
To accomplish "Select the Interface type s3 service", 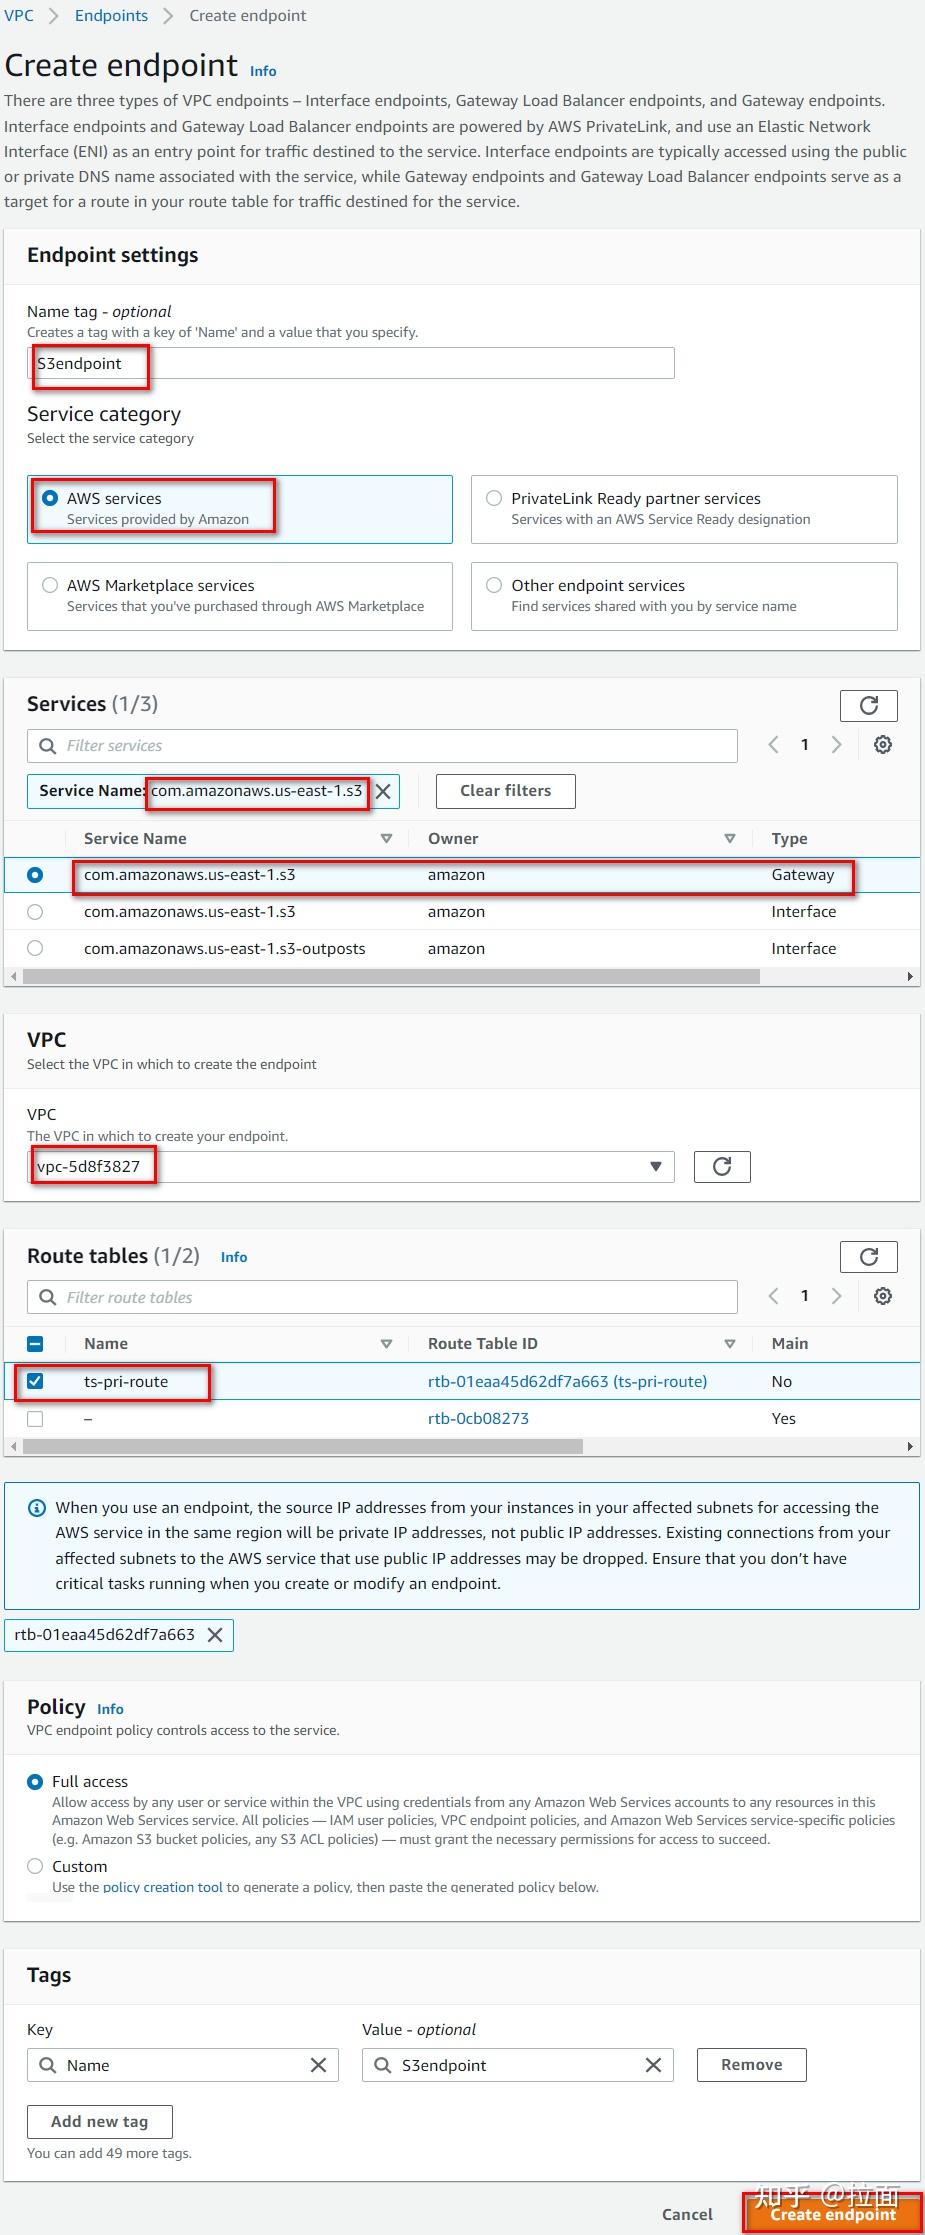I will tap(35, 911).
